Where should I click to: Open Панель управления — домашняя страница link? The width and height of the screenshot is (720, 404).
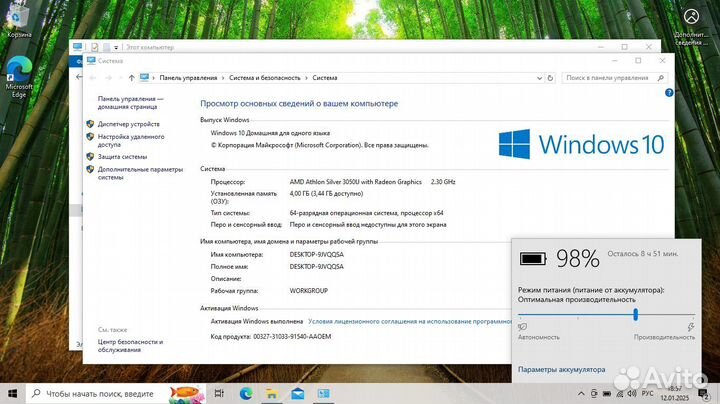[x=130, y=102]
